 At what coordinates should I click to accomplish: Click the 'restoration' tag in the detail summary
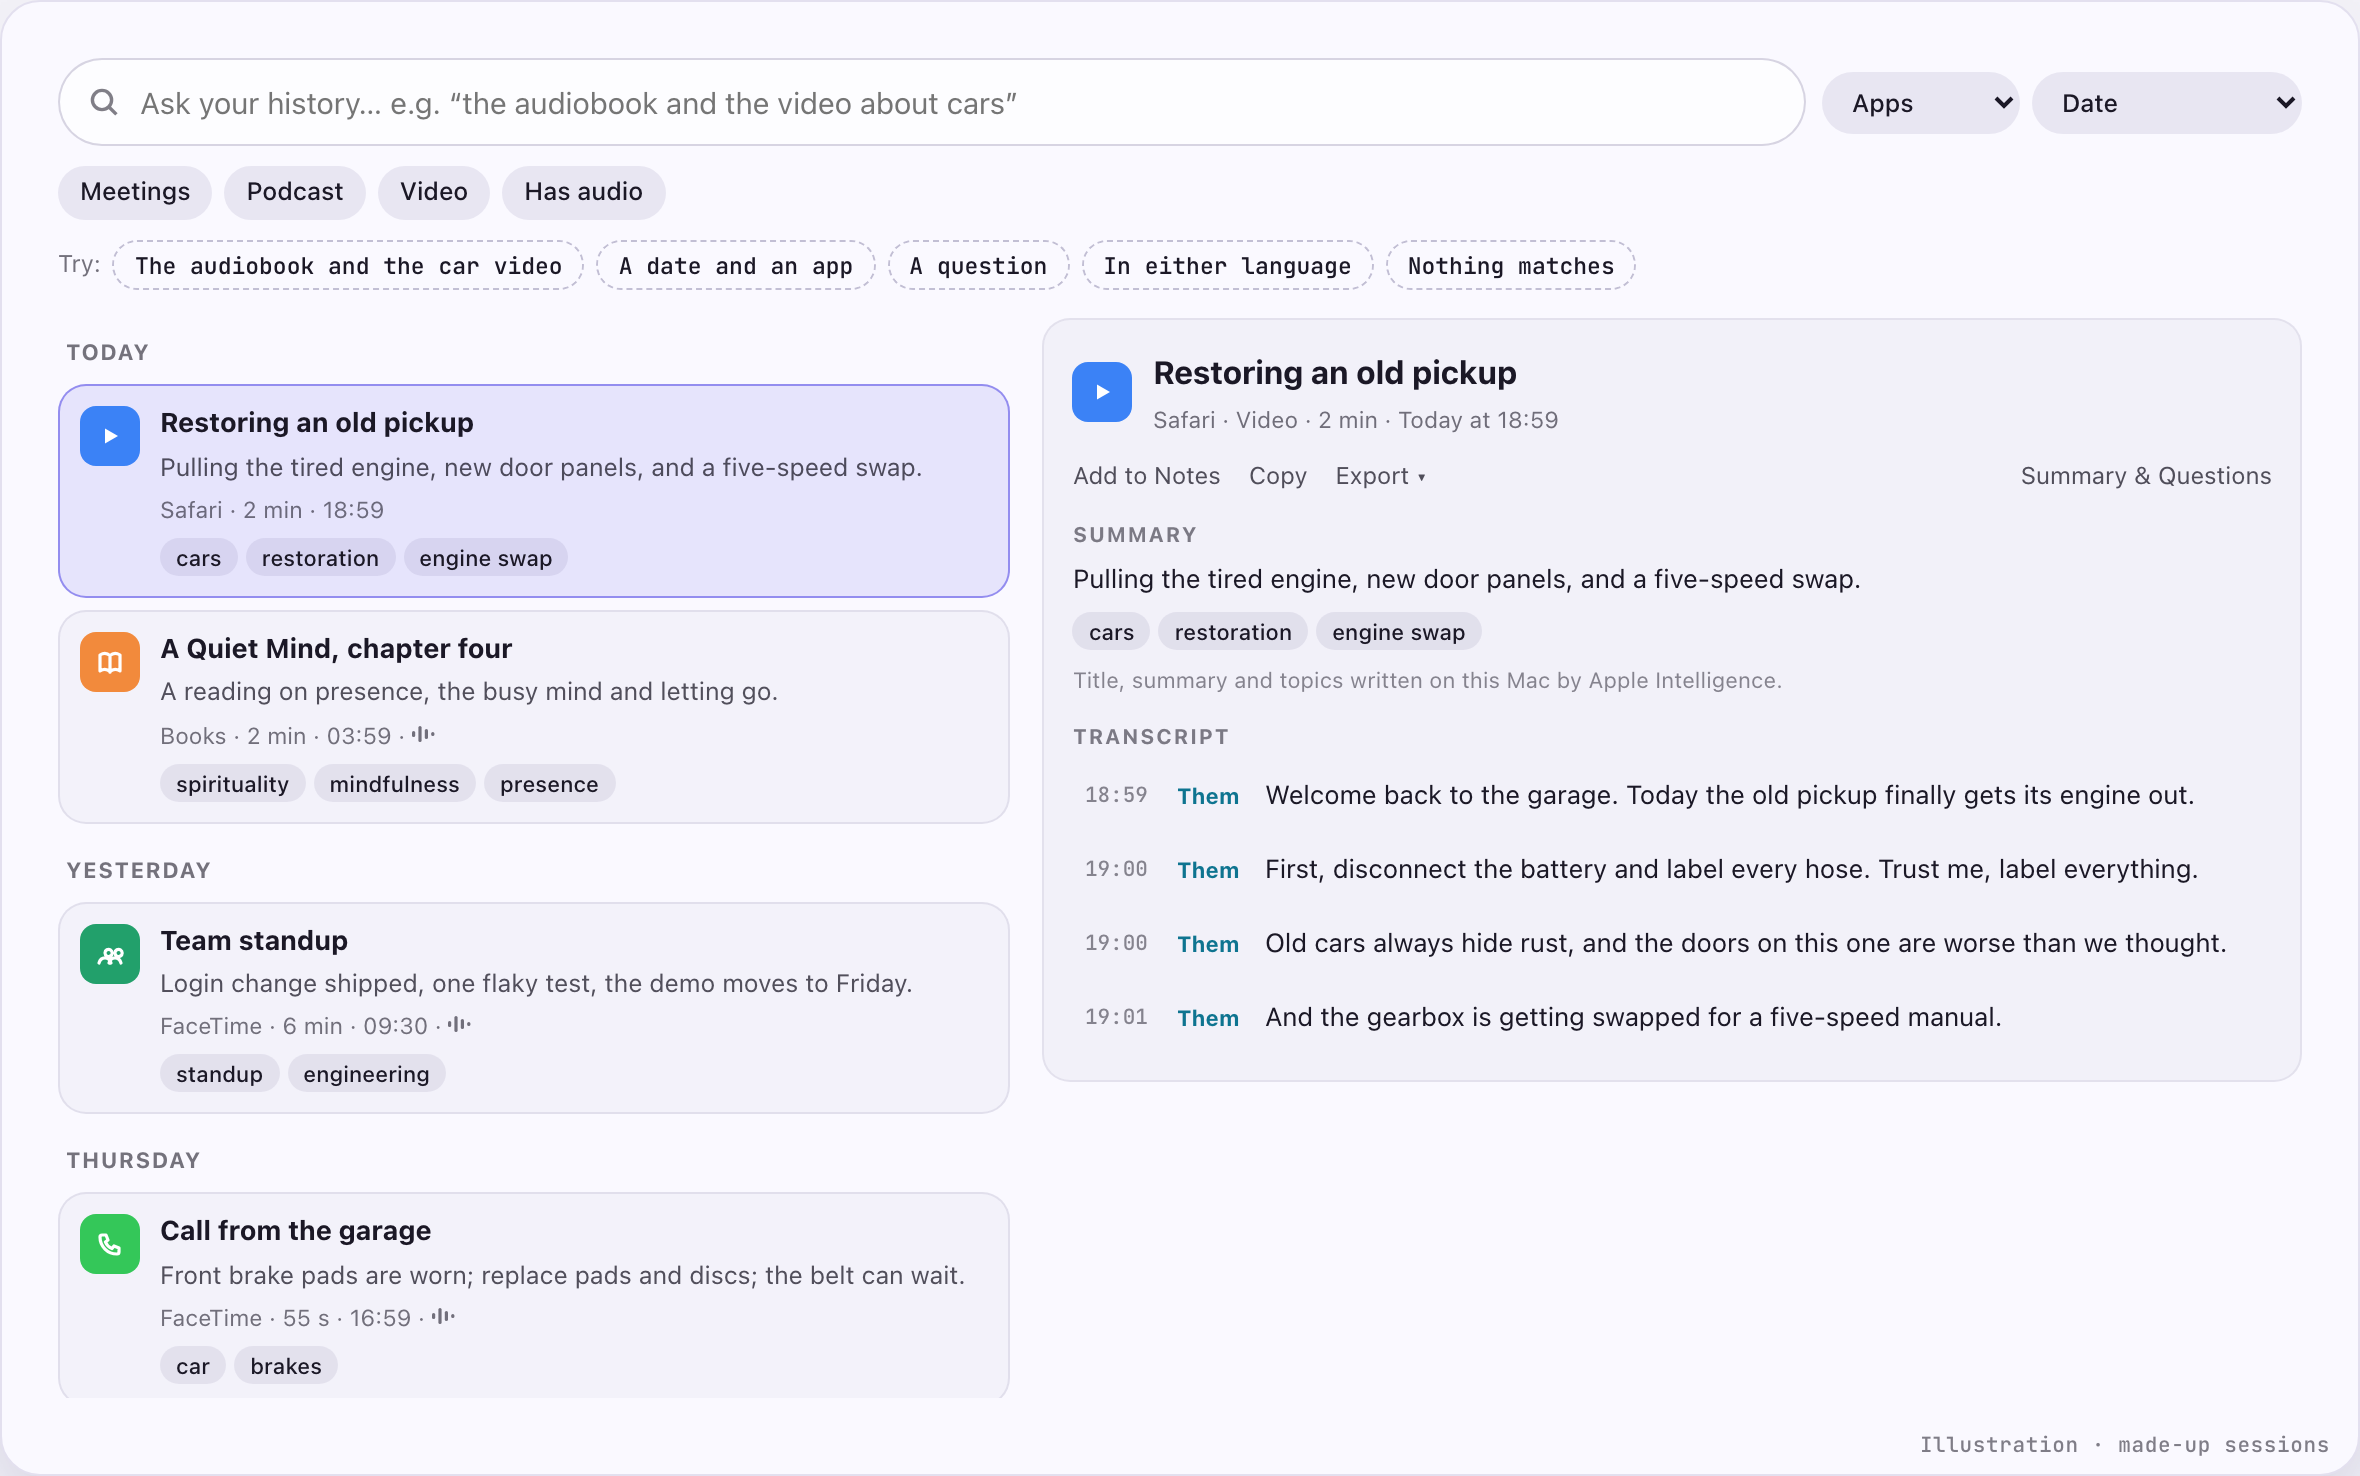pyautogui.click(x=1233, y=632)
